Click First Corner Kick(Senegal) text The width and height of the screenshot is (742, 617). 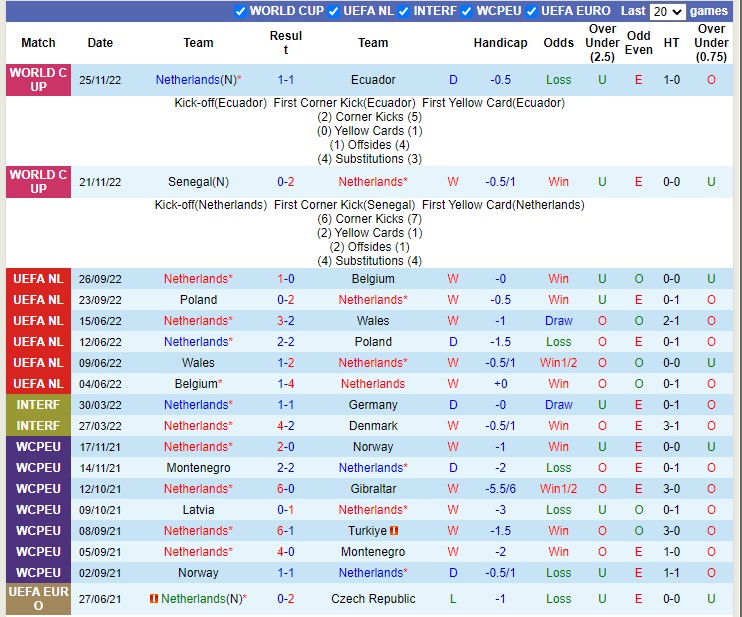tap(344, 205)
